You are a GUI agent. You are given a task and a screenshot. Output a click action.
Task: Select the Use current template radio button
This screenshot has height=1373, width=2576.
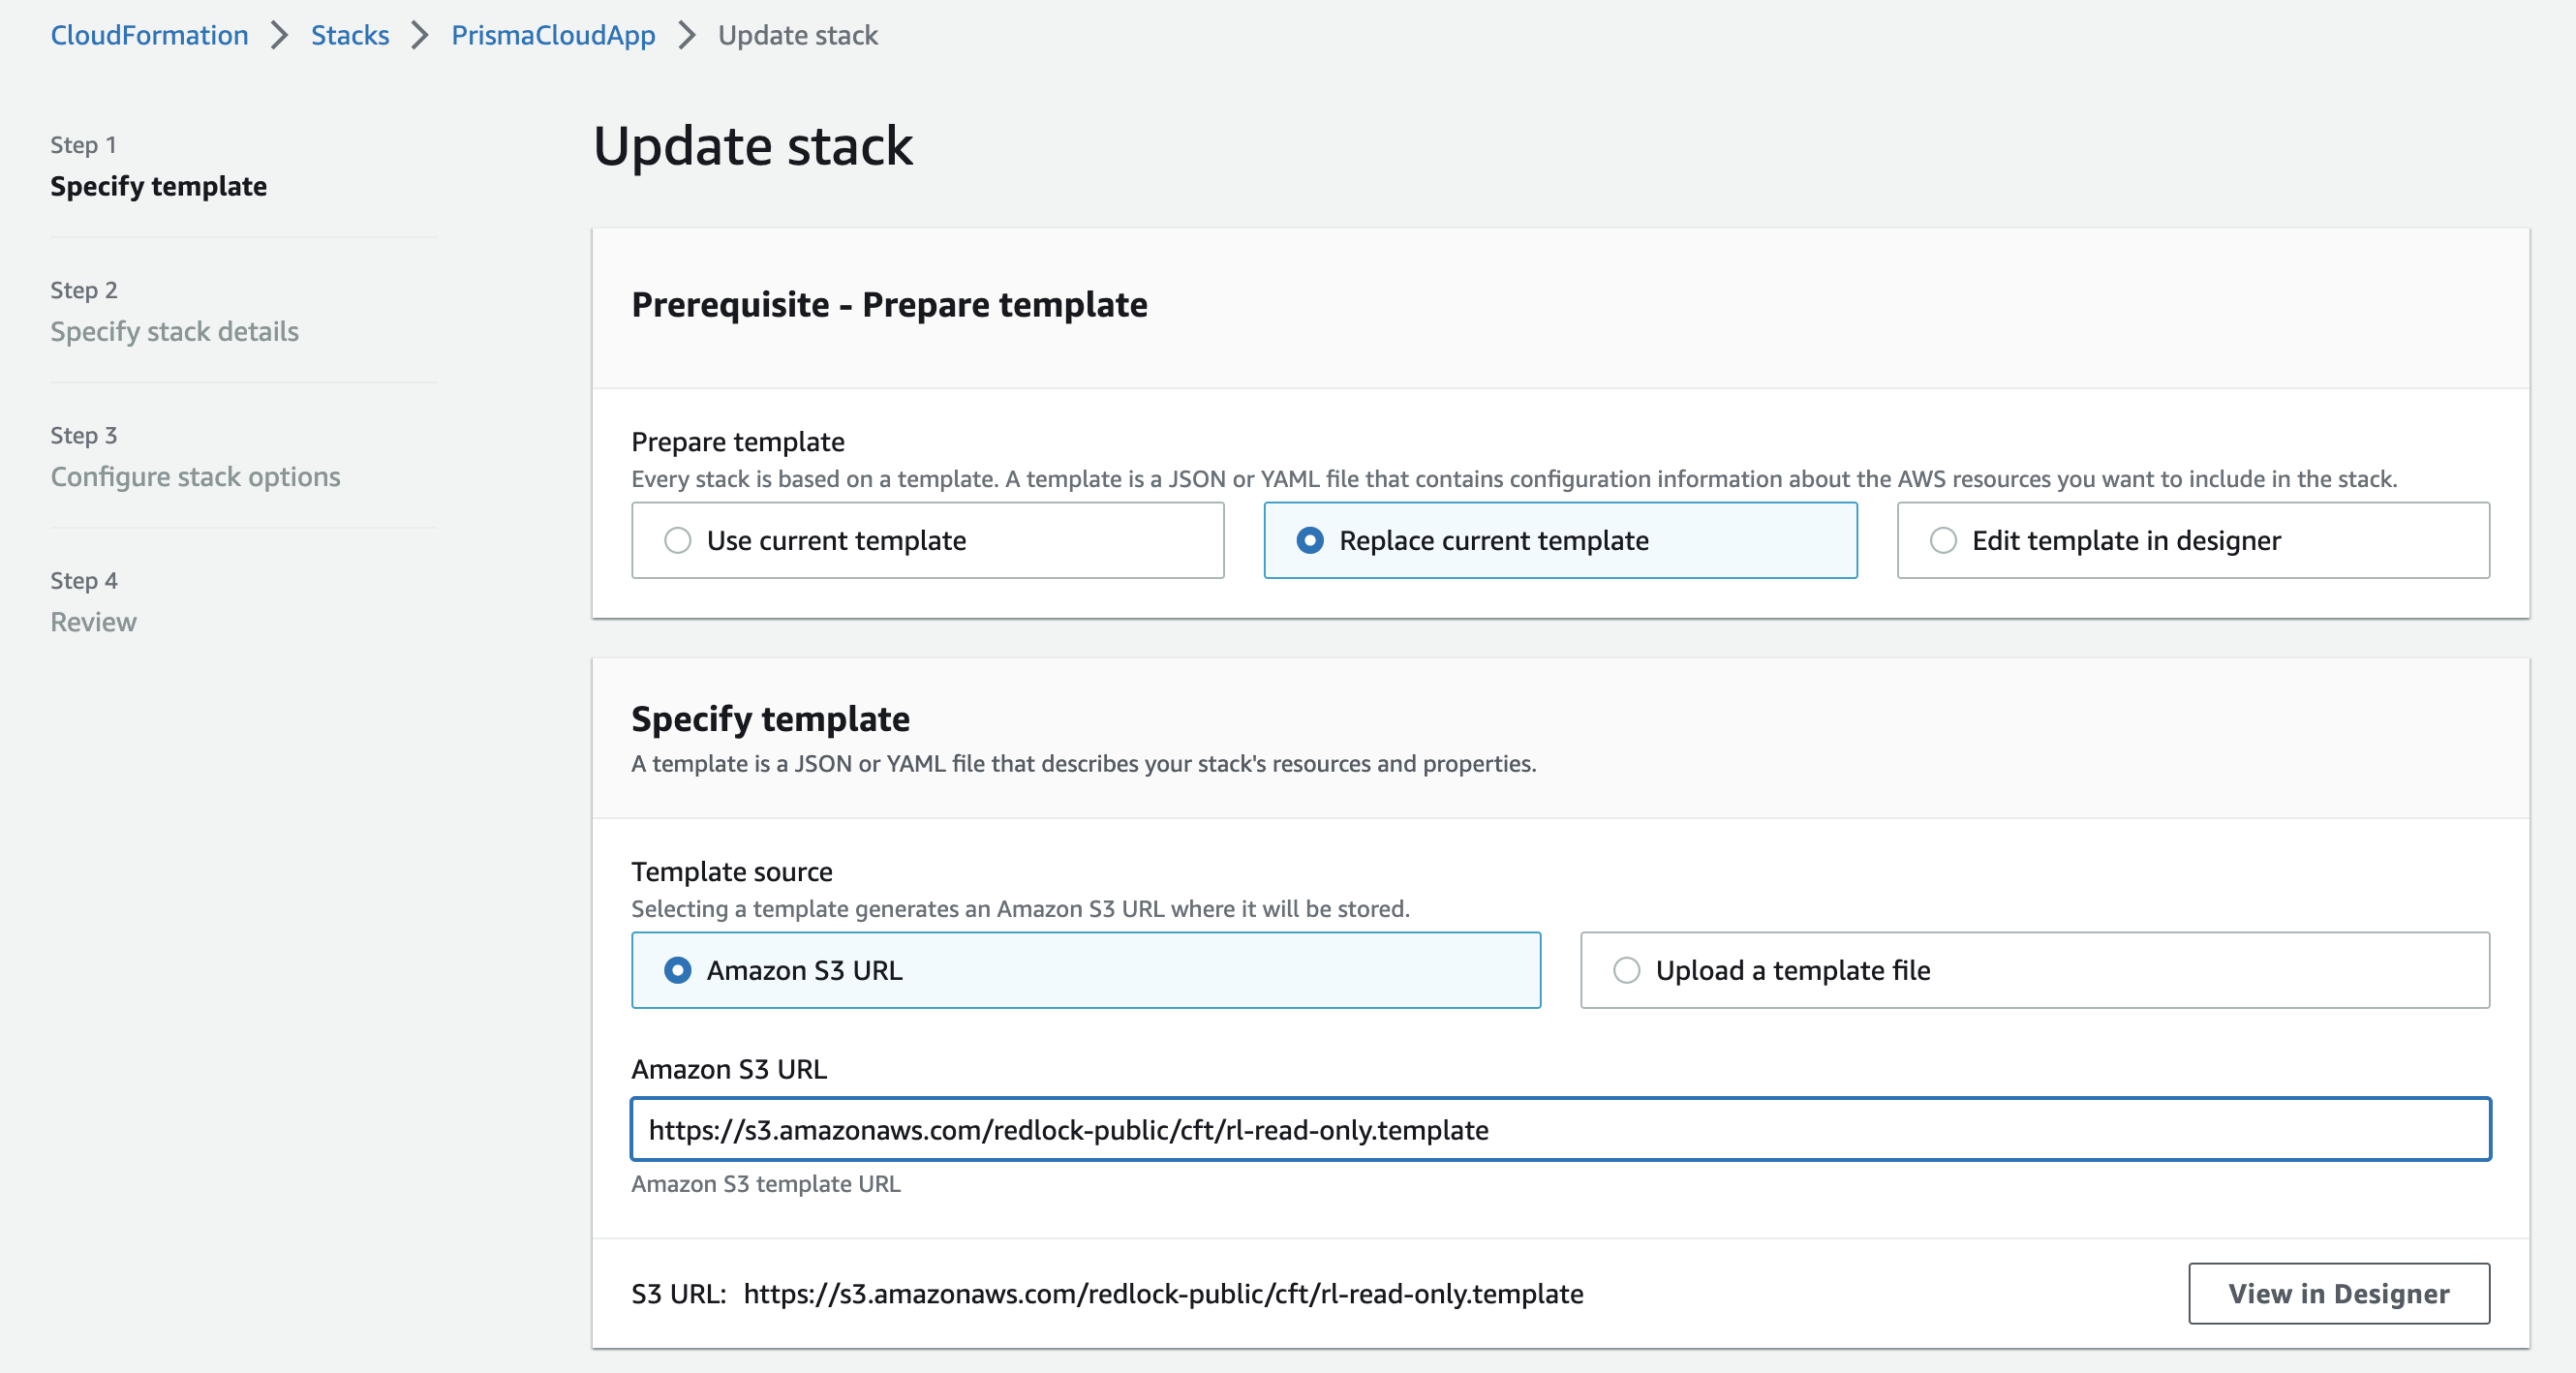tap(678, 540)
